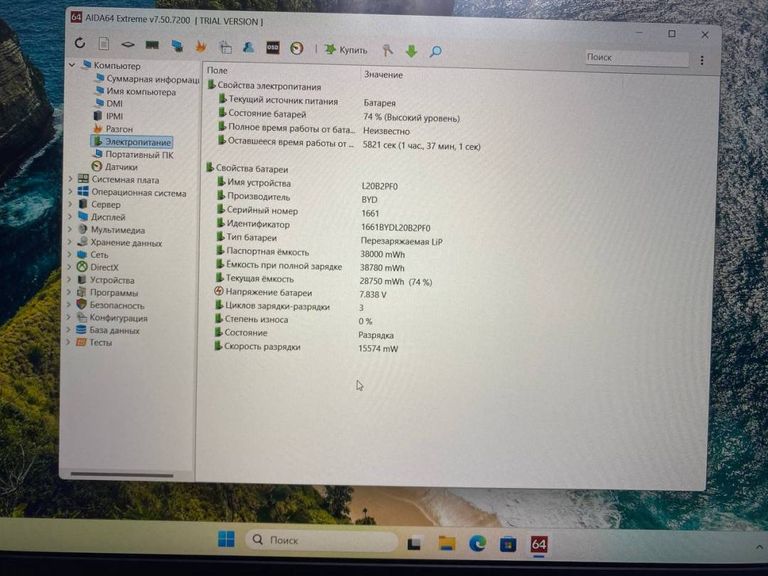This screenshot has width=768, height=576.
Task: Click the green download arrow icon
Action: tap(411, 51)
